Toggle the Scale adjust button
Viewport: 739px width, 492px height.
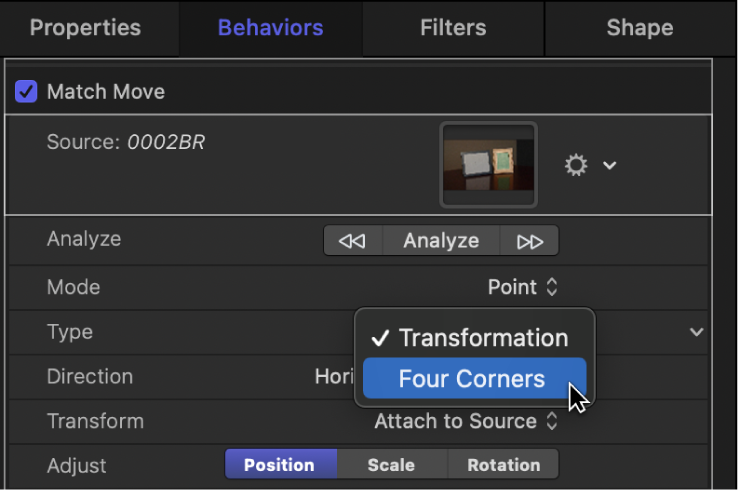pyautogui.click(x=392, y=465)
